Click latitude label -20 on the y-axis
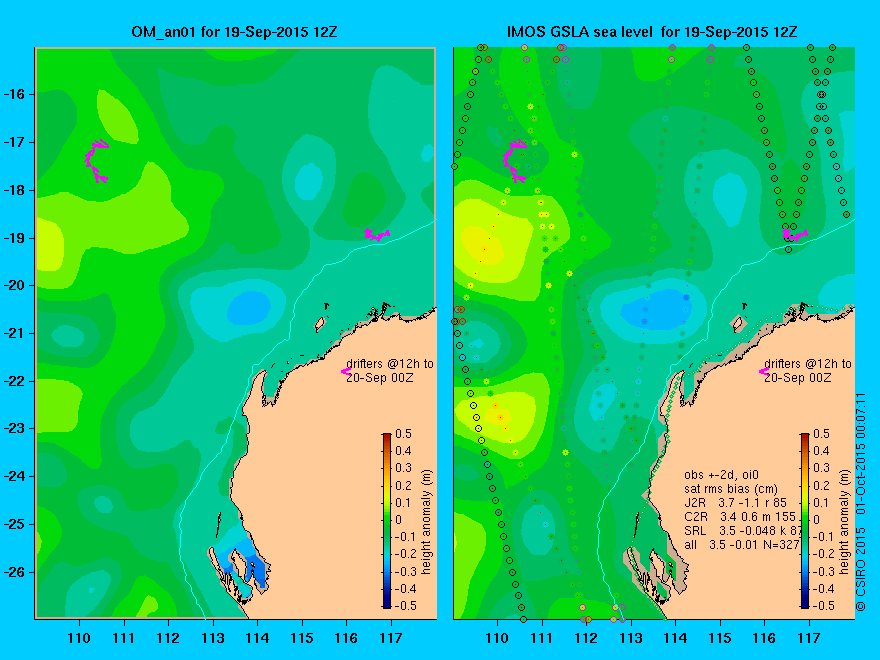This screenshot has height=660, width=880. pos(14,286)
